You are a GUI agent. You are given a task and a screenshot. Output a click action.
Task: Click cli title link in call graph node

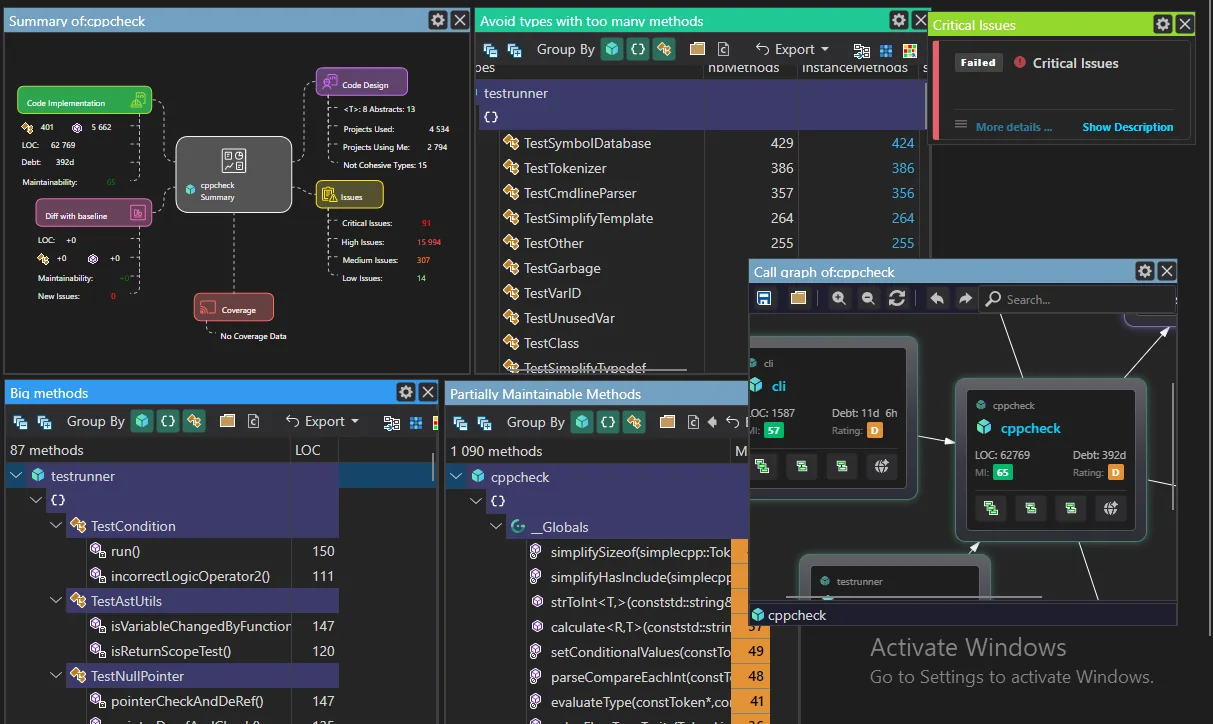tap(778, 386)
